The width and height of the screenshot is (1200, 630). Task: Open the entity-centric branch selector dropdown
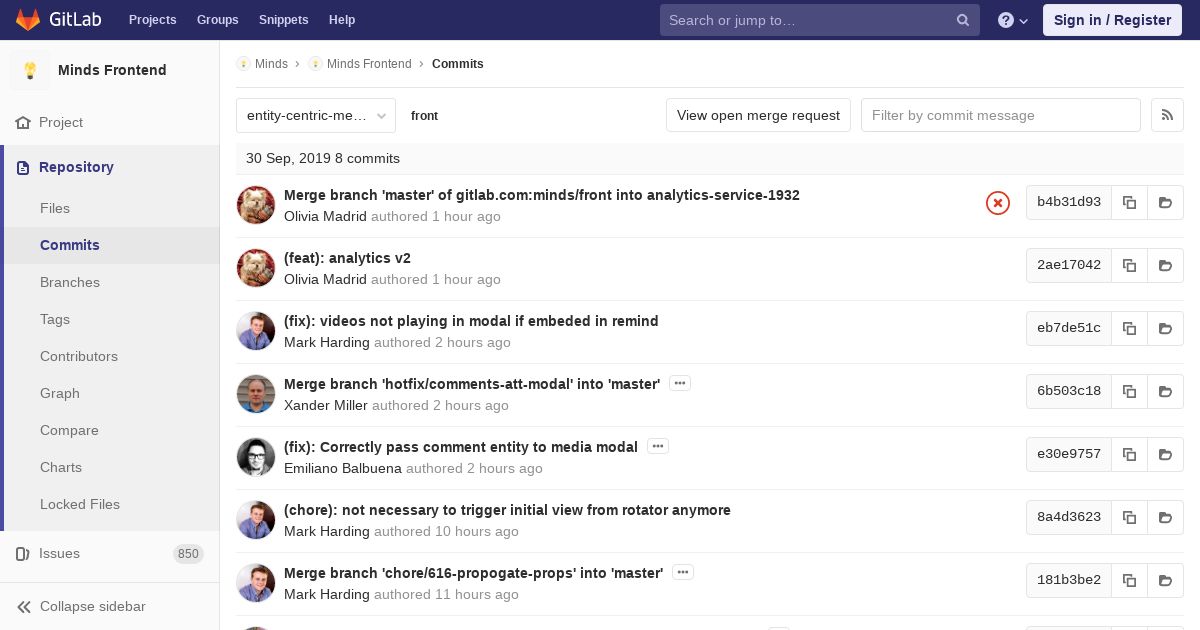(x=316, y=116)
